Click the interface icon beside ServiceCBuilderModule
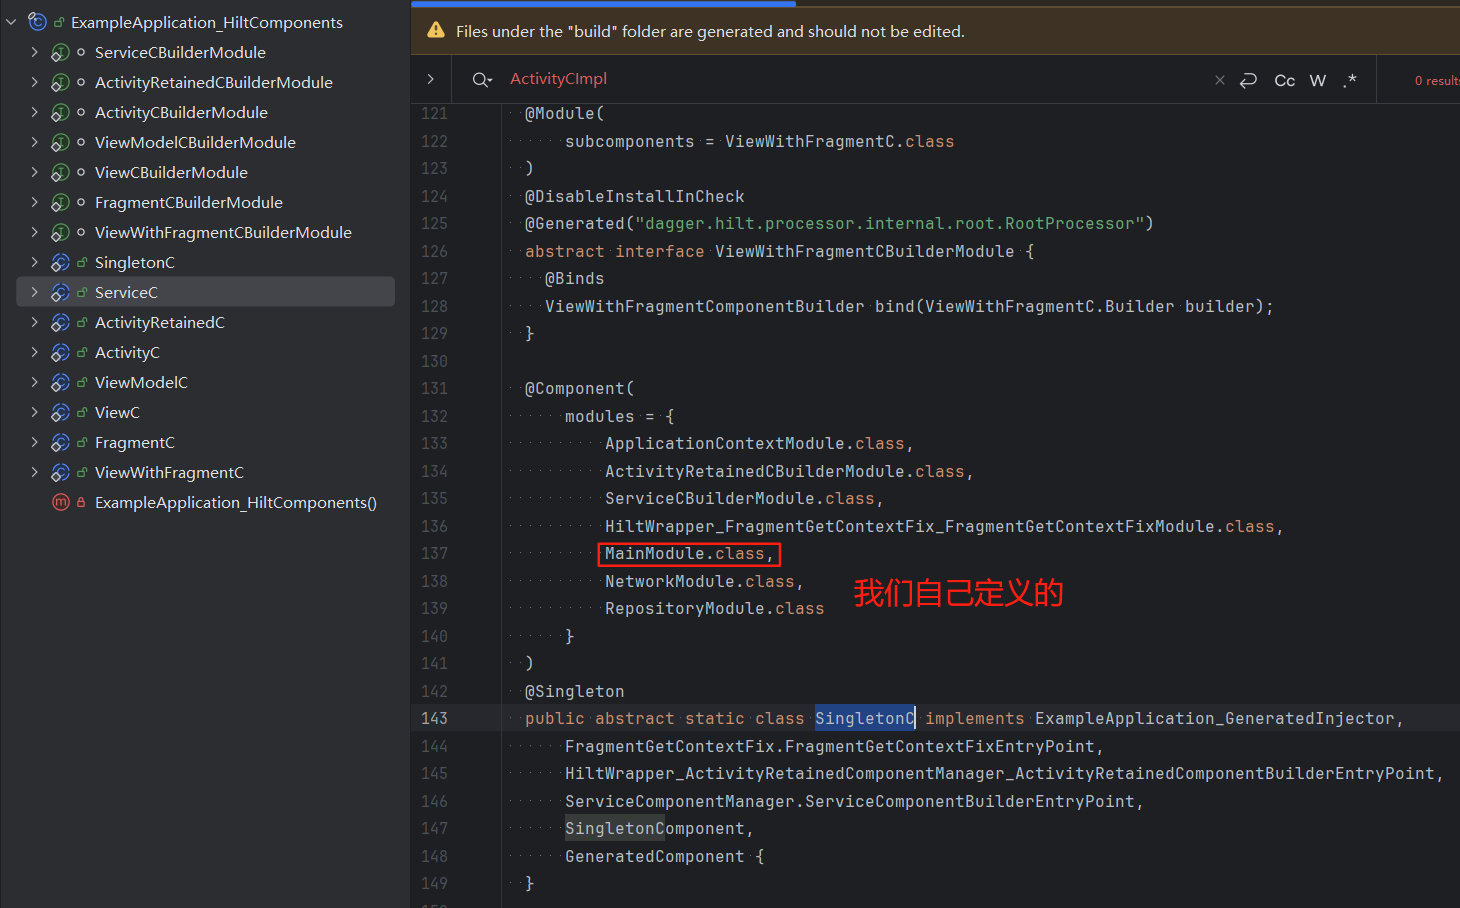This screenshot has width=1460, height=908. coord(60,52)
